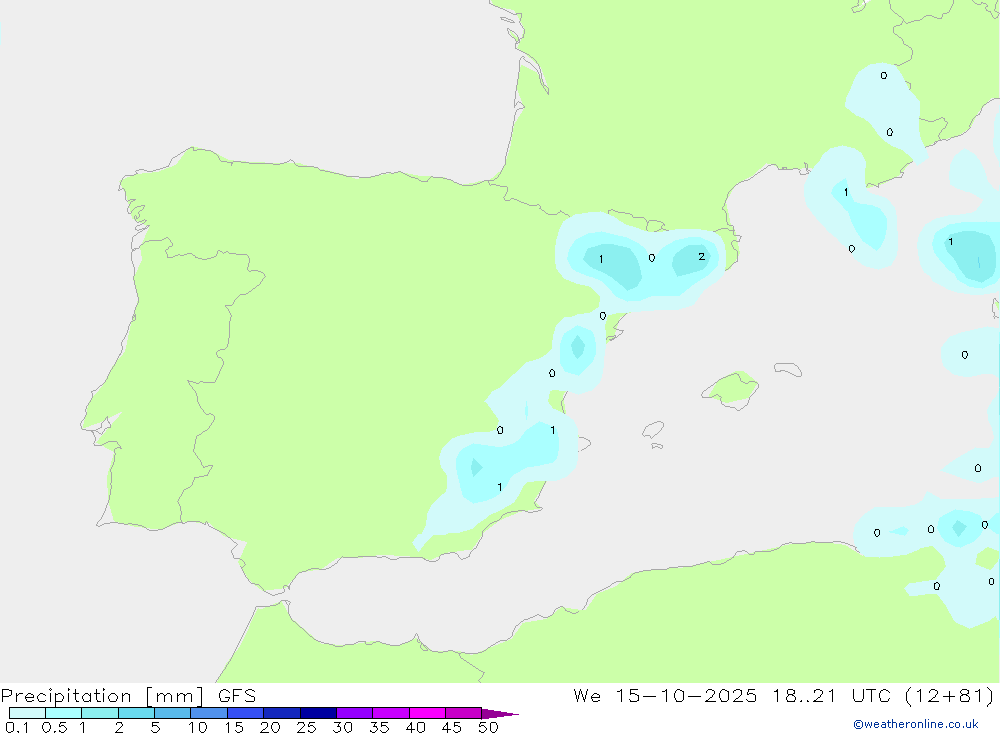The image size is (1000, 733).
Task: Open the weatheronline.co.uk copyright link
Action: [x=916, y=724]
